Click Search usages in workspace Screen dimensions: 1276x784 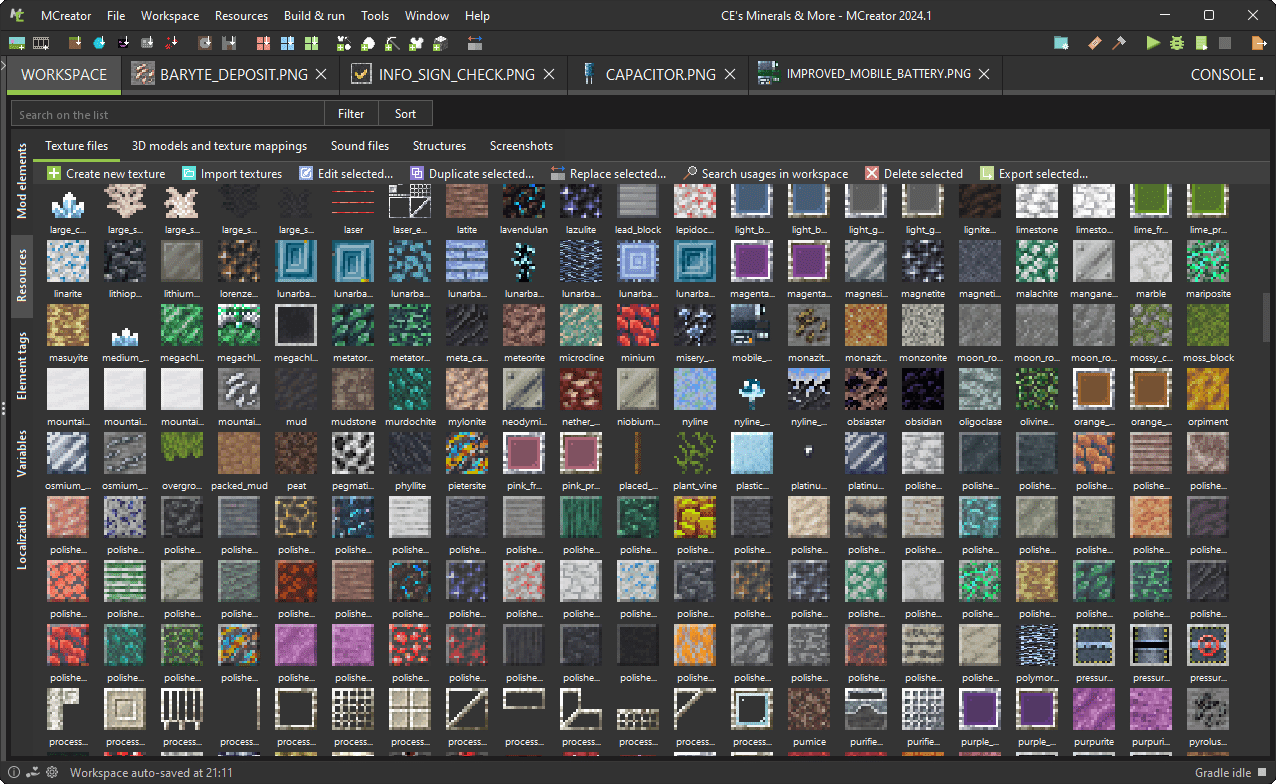765,173
